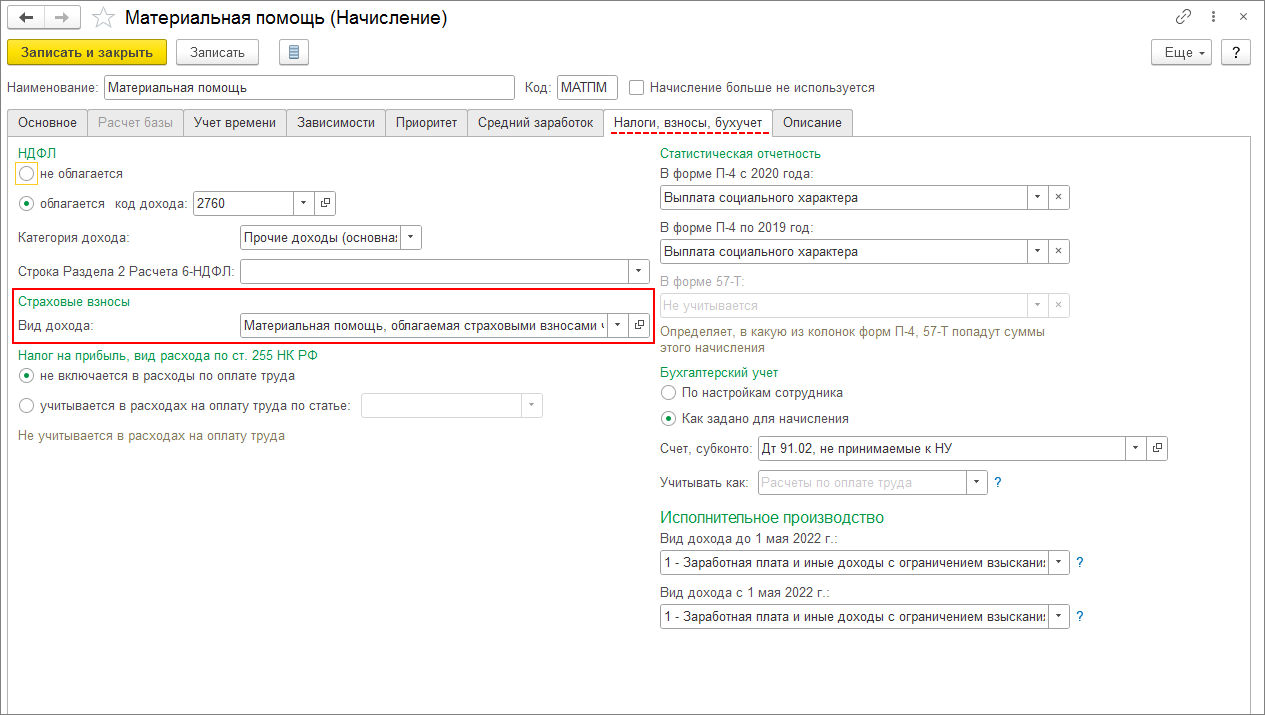
Task: Expand 'Строка Раздела 2 Расчета 6-НДФЛ' dropdown
Action: tap(639, 272)
